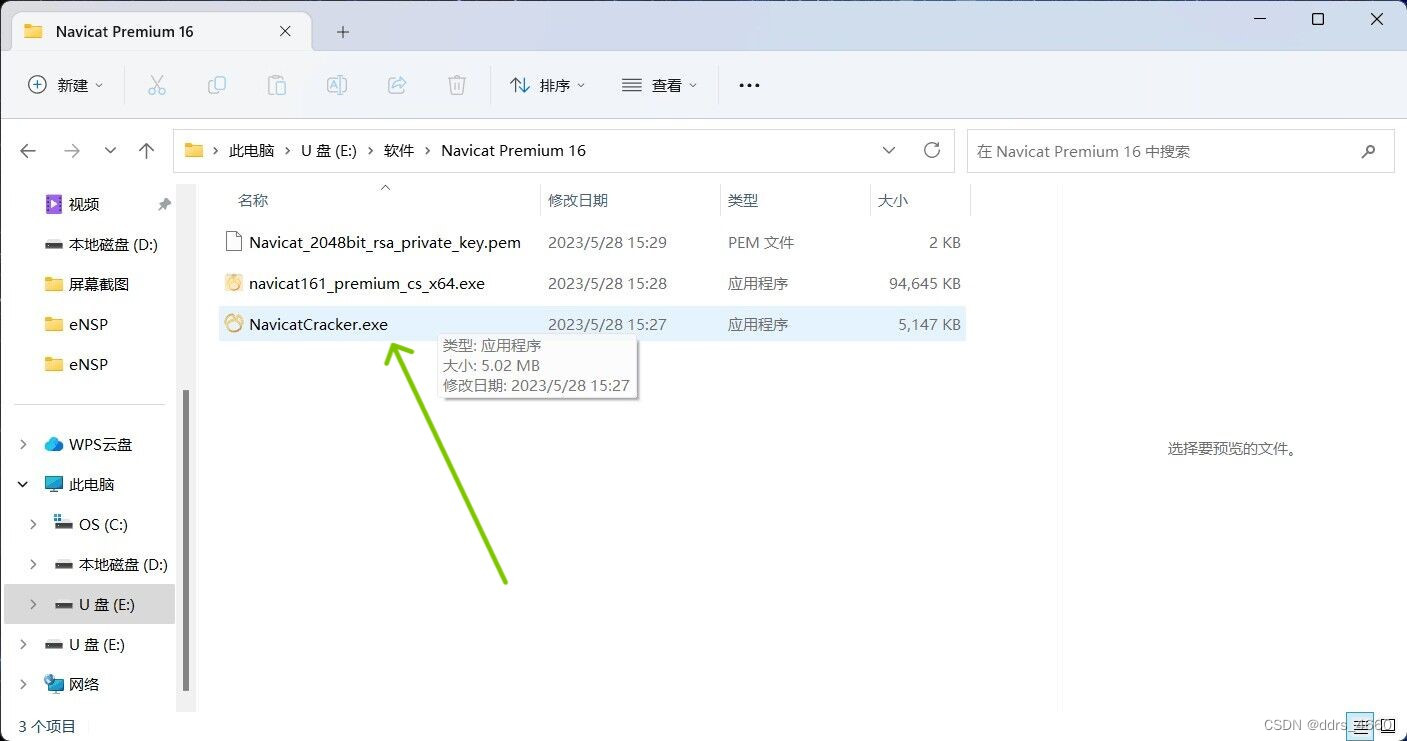Click the sidebar vertical scrollbar
The height and width of the screenshot is (741, 1407).
click(185, 540)
